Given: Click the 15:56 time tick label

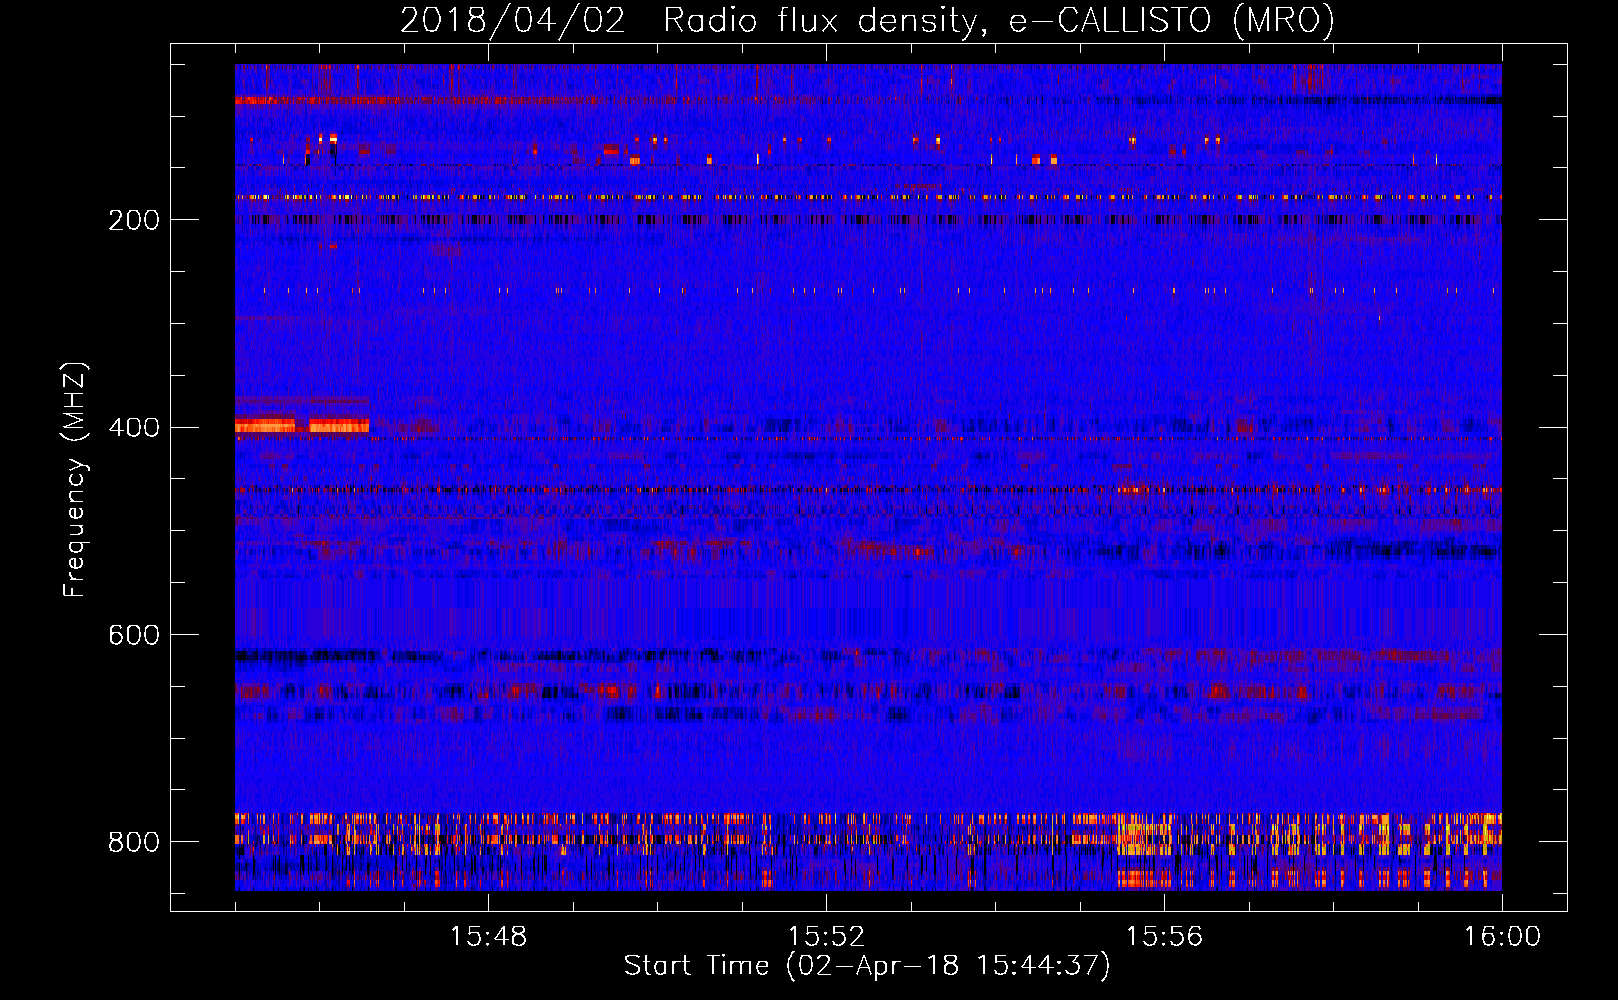Looking at the screenshot, I should click(1164, 937).
